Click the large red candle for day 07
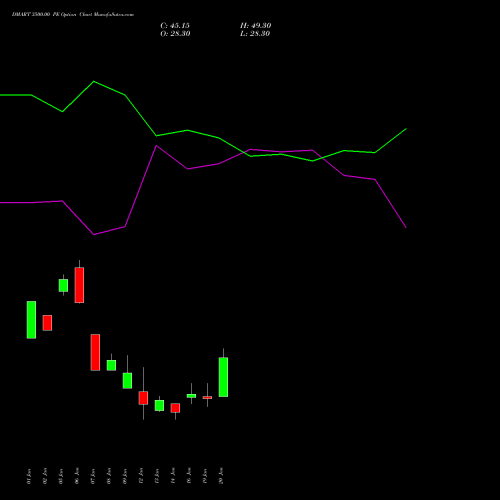This screenshot has height=500, width=500. [95, 352]
